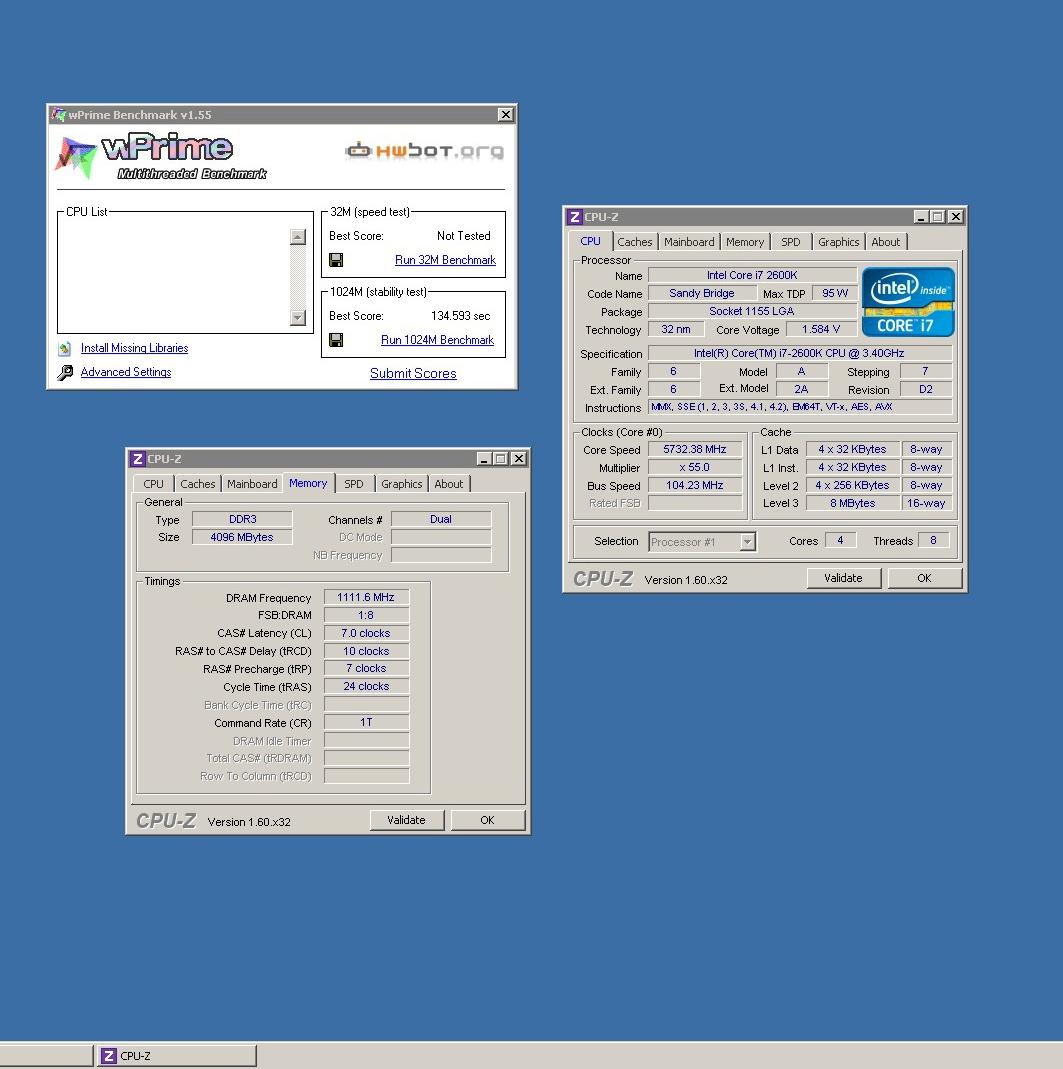The height and width of the screenshot is (1069, 1063).
Task: Minimize the CPU-Z processor window
Action: pyautogui.click(x=921, y=217)
